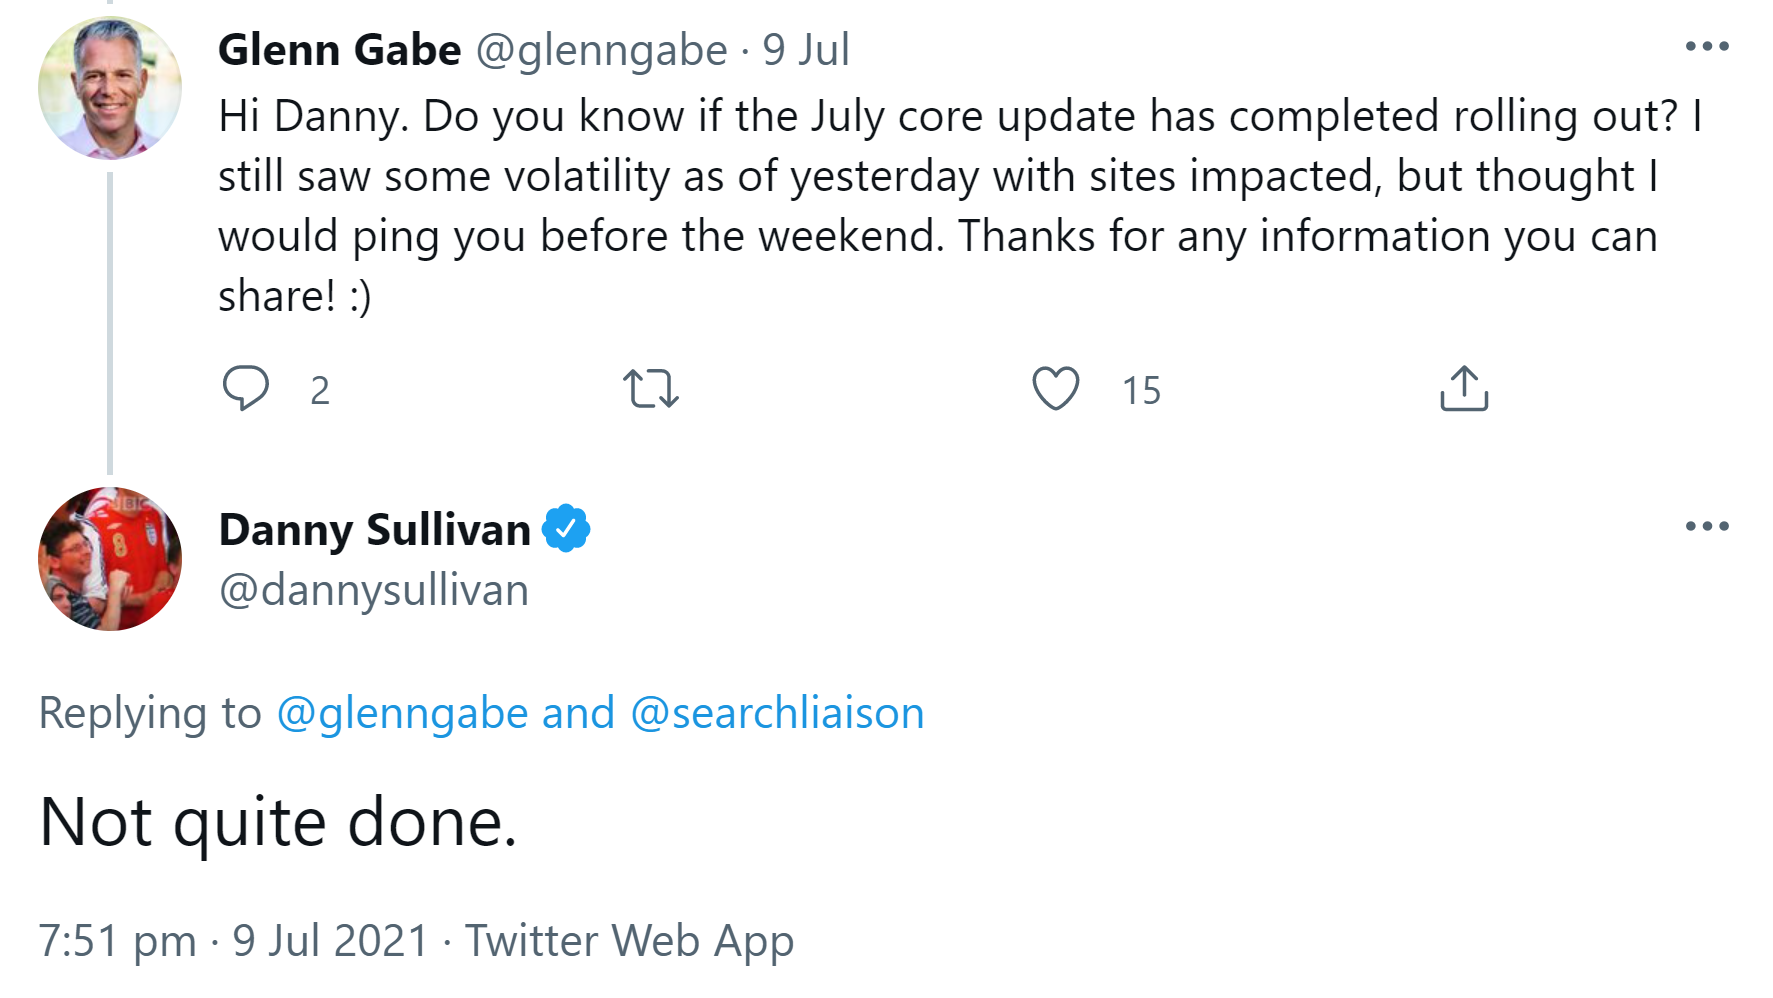The height and width of the screenshot is (998, 1773).
Task: Select the tweet text Not quite done
Action: coord(278,821)
